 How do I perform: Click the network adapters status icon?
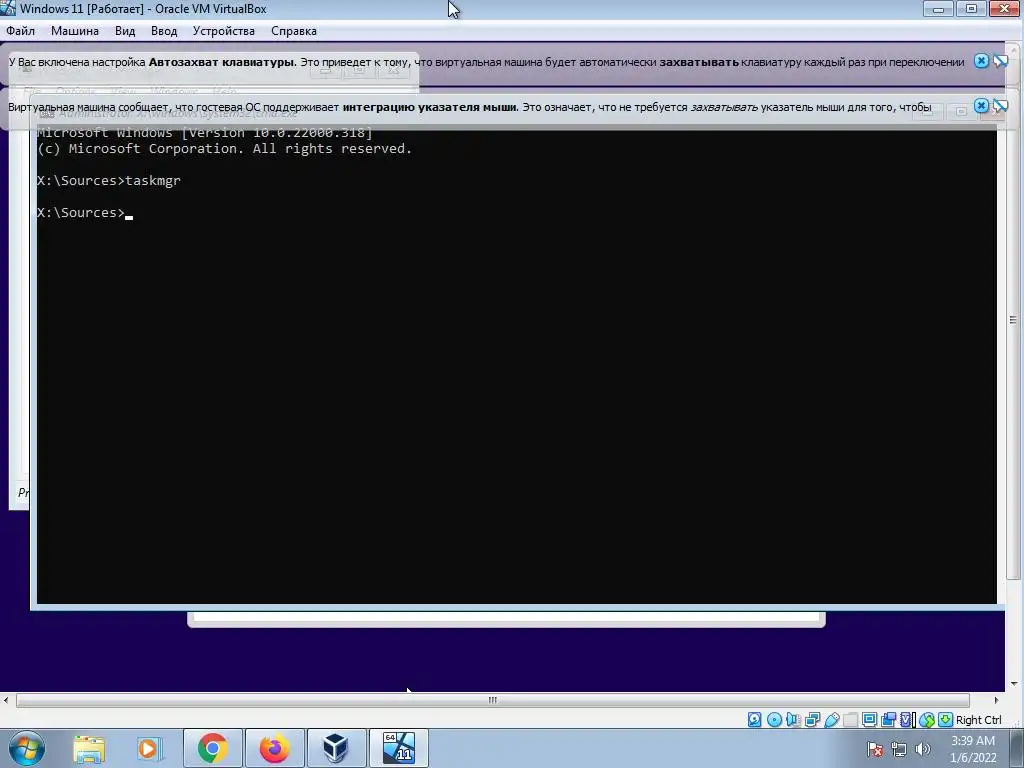tap(812, 720)
